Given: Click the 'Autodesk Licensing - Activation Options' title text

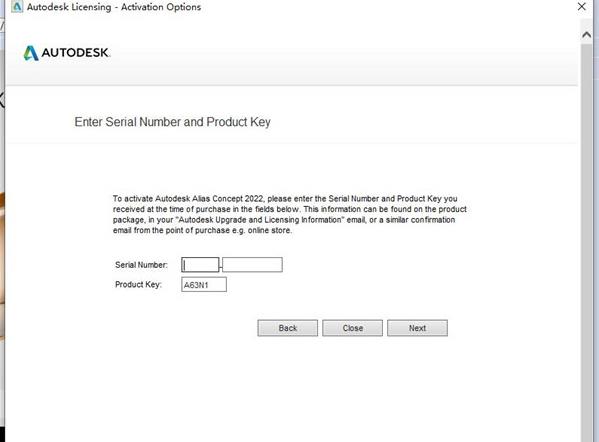Looking at the screenshot, I should pos(114,7).
